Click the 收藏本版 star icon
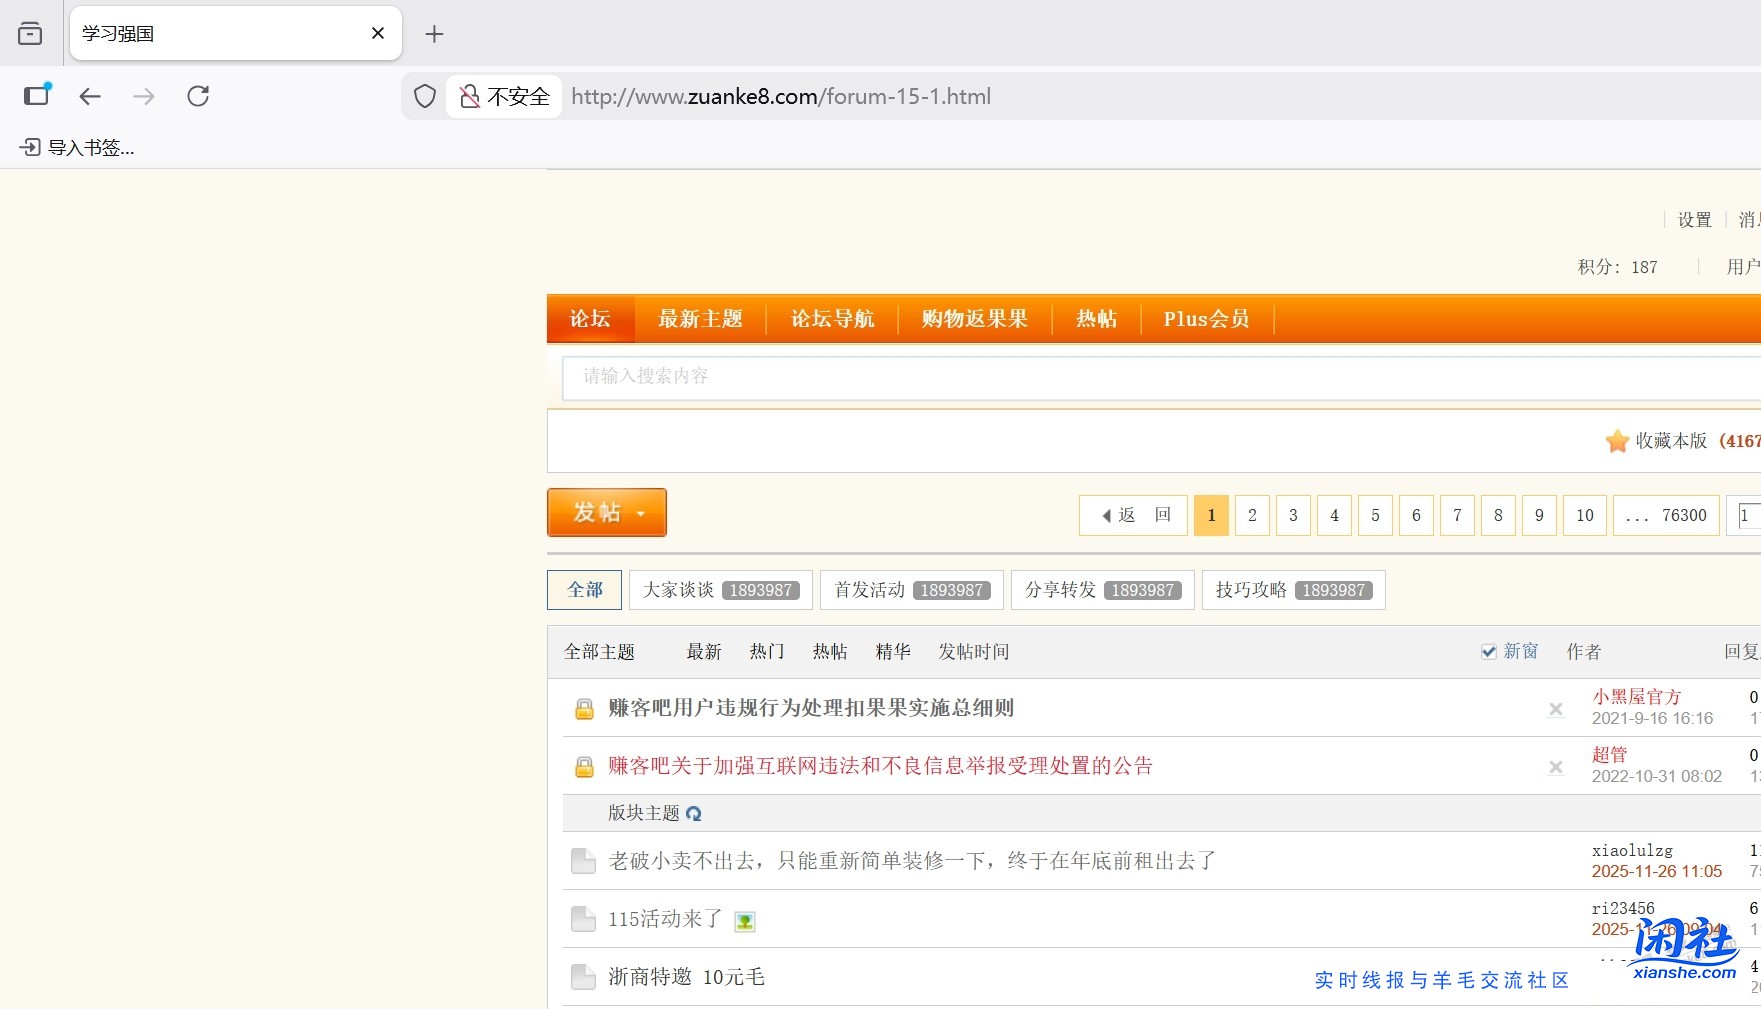The height and width of the screenshot is (1009, 1761). point(1616,441)
